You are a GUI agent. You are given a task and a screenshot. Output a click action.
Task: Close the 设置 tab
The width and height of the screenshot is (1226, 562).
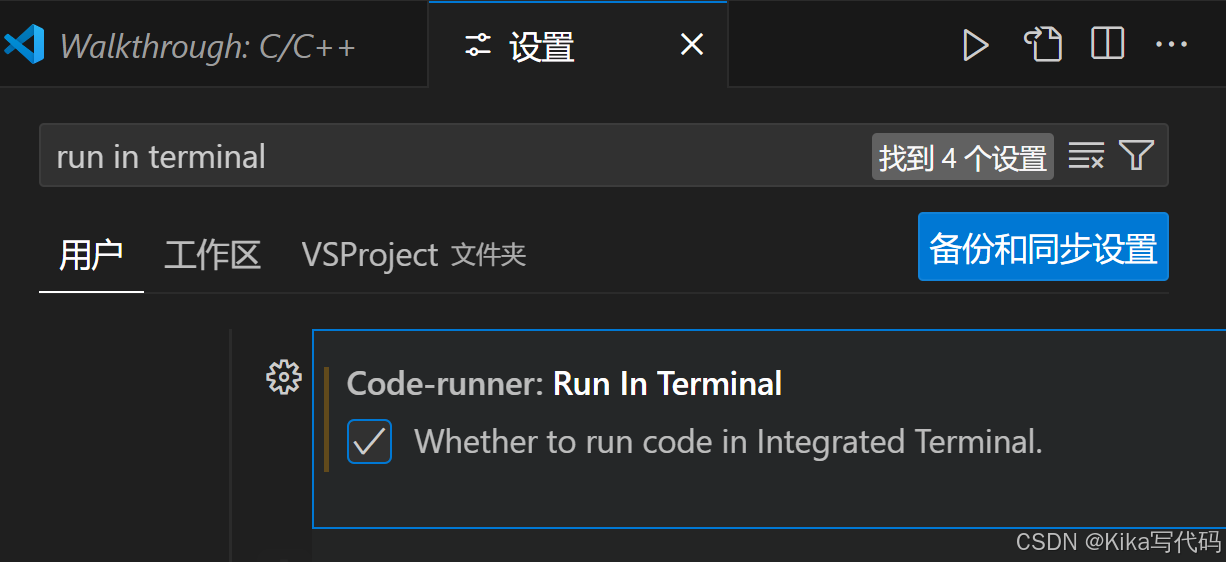(x=692, y=45)
